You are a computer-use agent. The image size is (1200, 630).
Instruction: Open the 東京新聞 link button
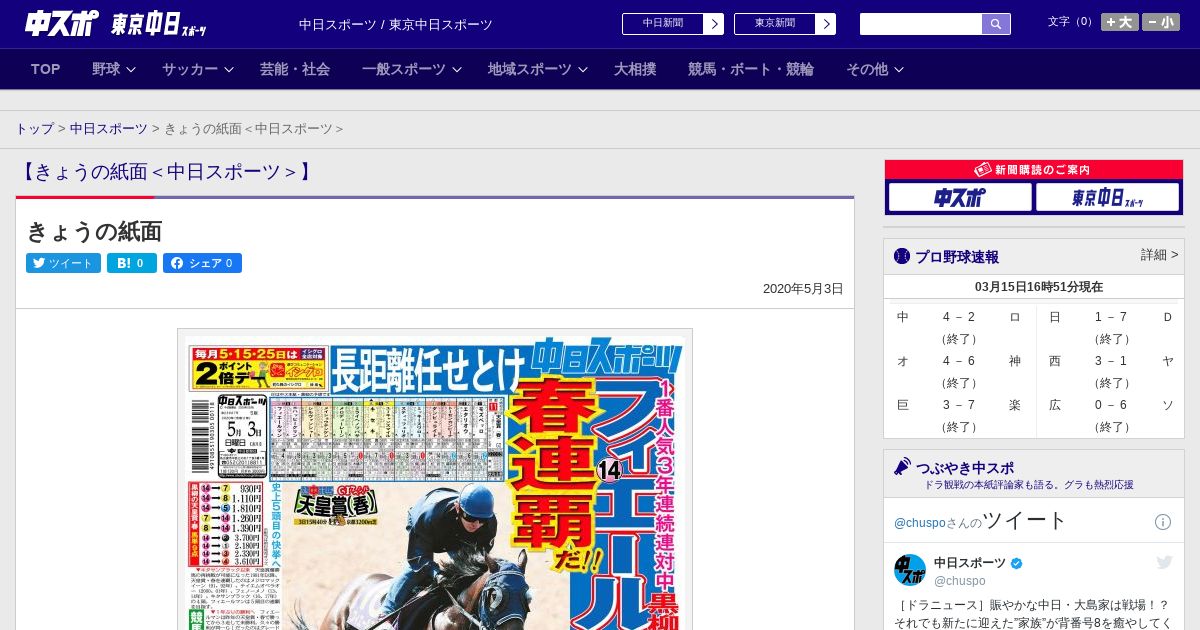click(775, 24)
